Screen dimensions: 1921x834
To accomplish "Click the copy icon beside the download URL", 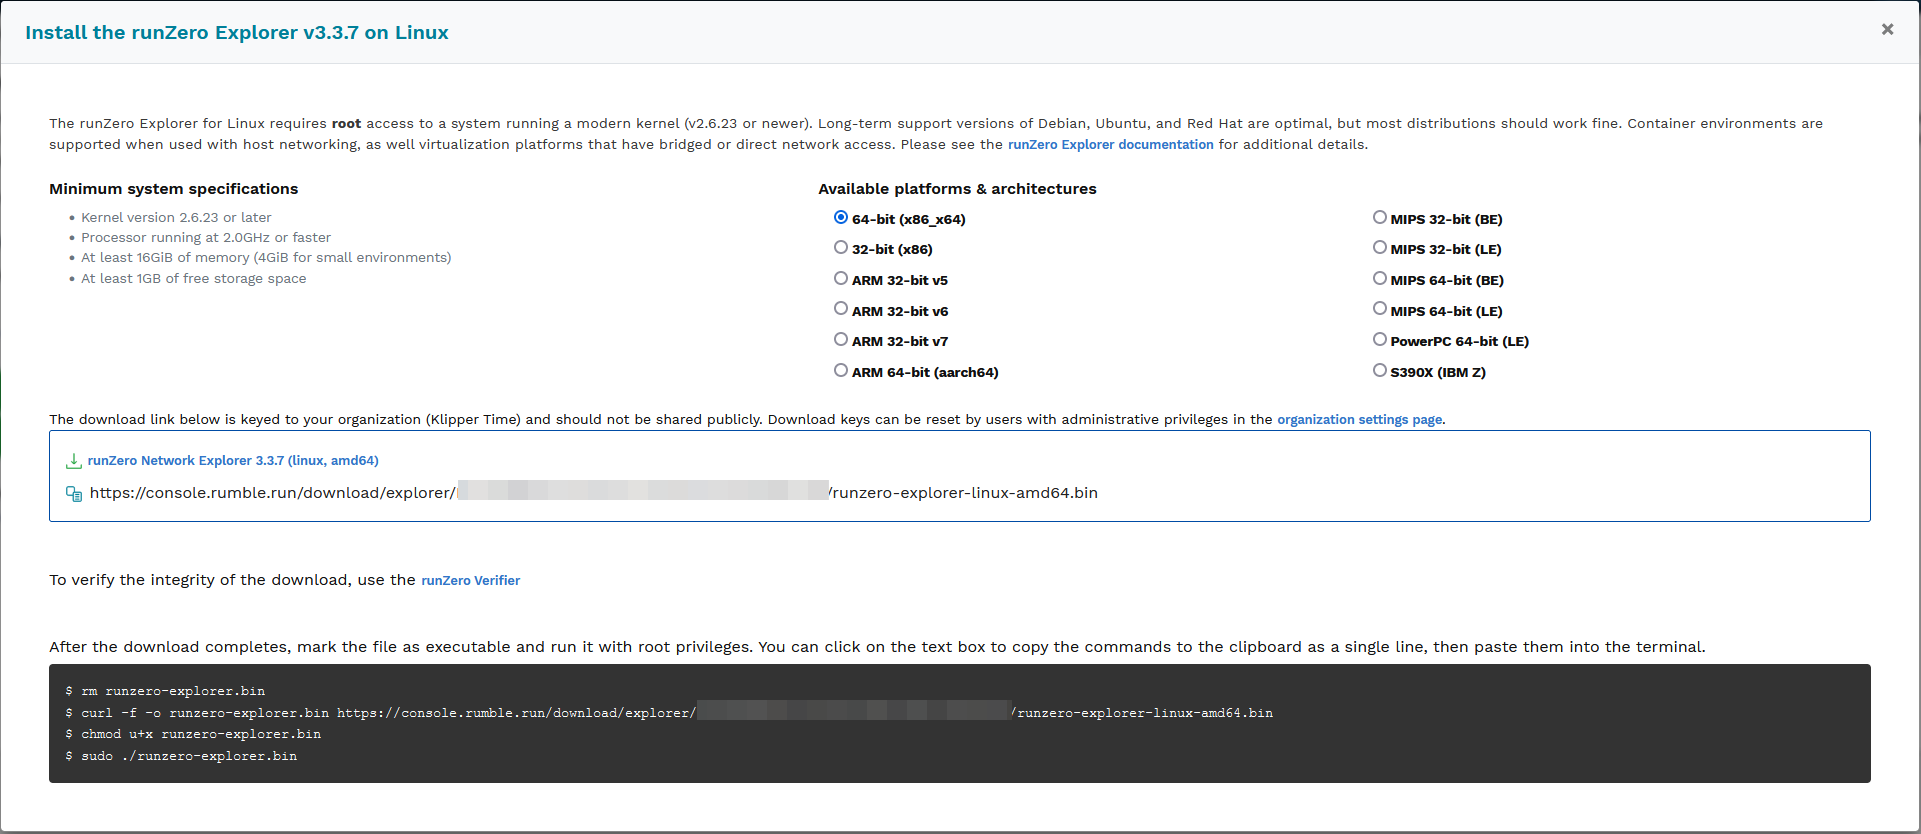I will 74,493.
